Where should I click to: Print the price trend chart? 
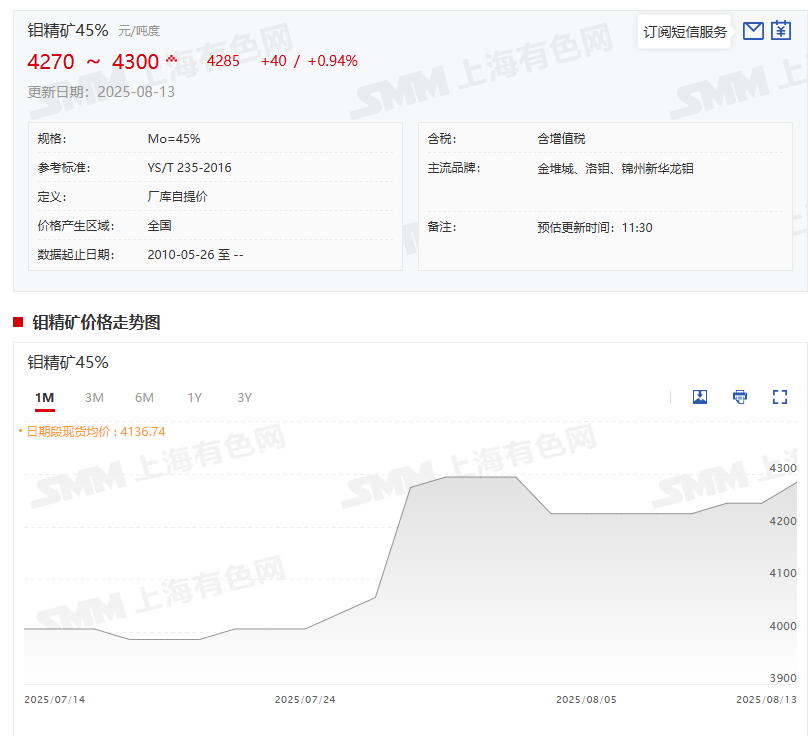click(x=740, y=397)
